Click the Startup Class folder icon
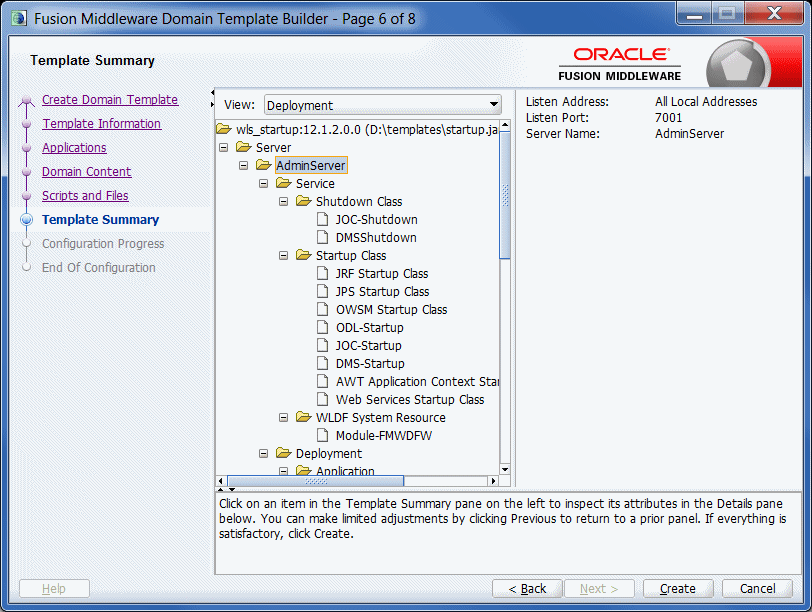Viewport: 812px width, 612px height. (x=303, y=255)
